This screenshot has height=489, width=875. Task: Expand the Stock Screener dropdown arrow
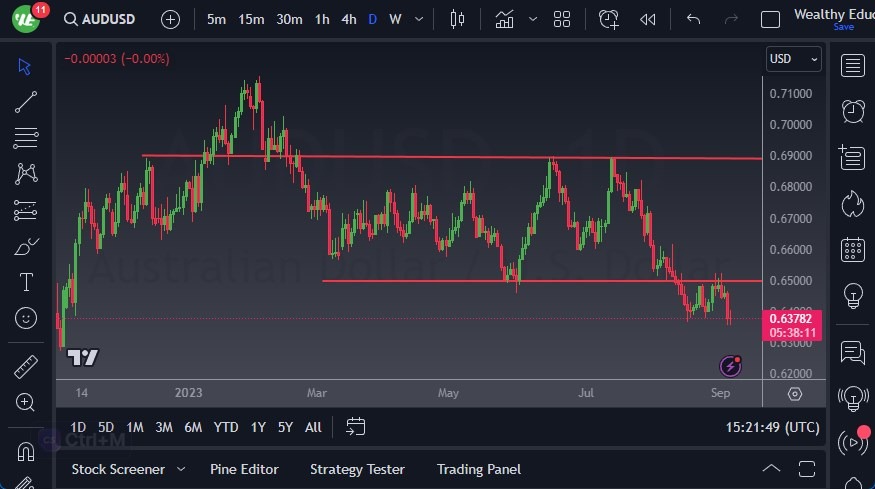(x=181, y=469)
